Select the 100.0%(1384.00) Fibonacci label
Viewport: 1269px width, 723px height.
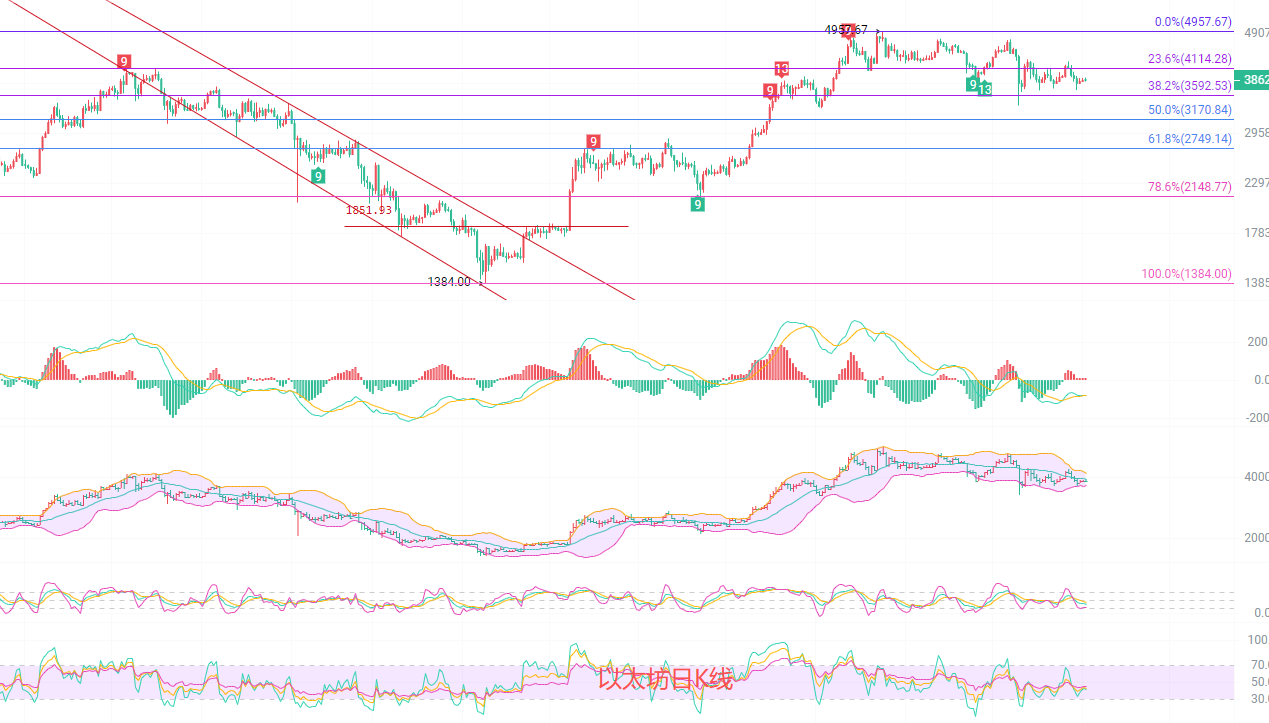click(1187, 274)
